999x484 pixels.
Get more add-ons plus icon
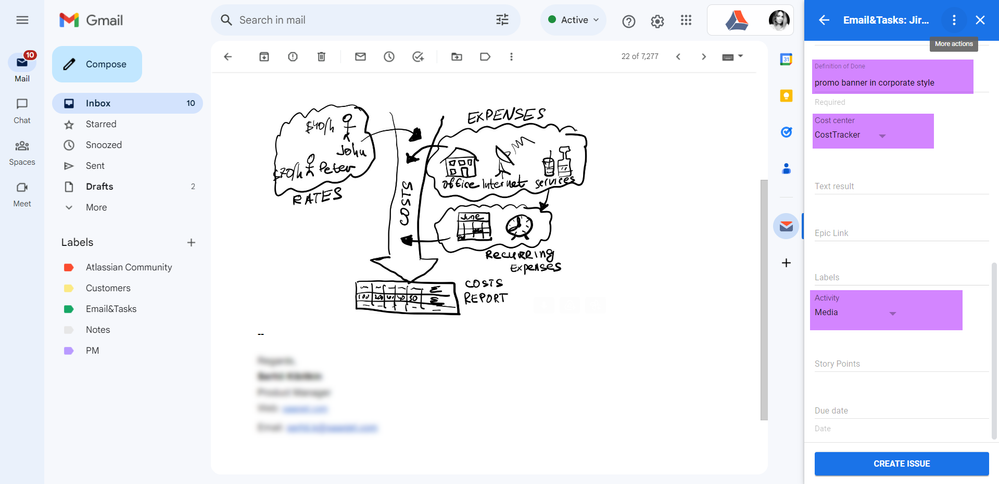point(786,263)
